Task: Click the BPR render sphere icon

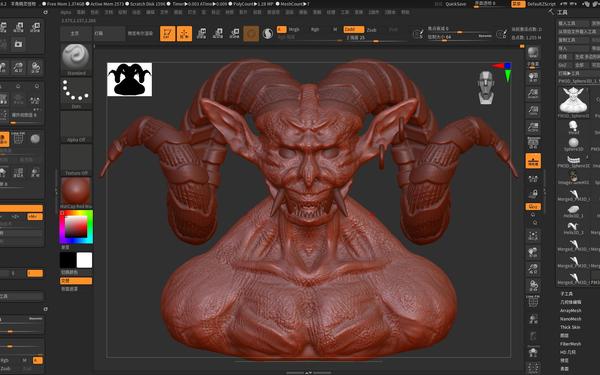Action: point(533,52)
